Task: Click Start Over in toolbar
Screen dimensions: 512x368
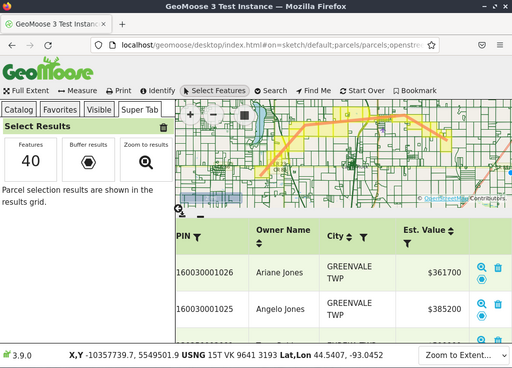Action: pyautogui.click(x=362, y=91)
